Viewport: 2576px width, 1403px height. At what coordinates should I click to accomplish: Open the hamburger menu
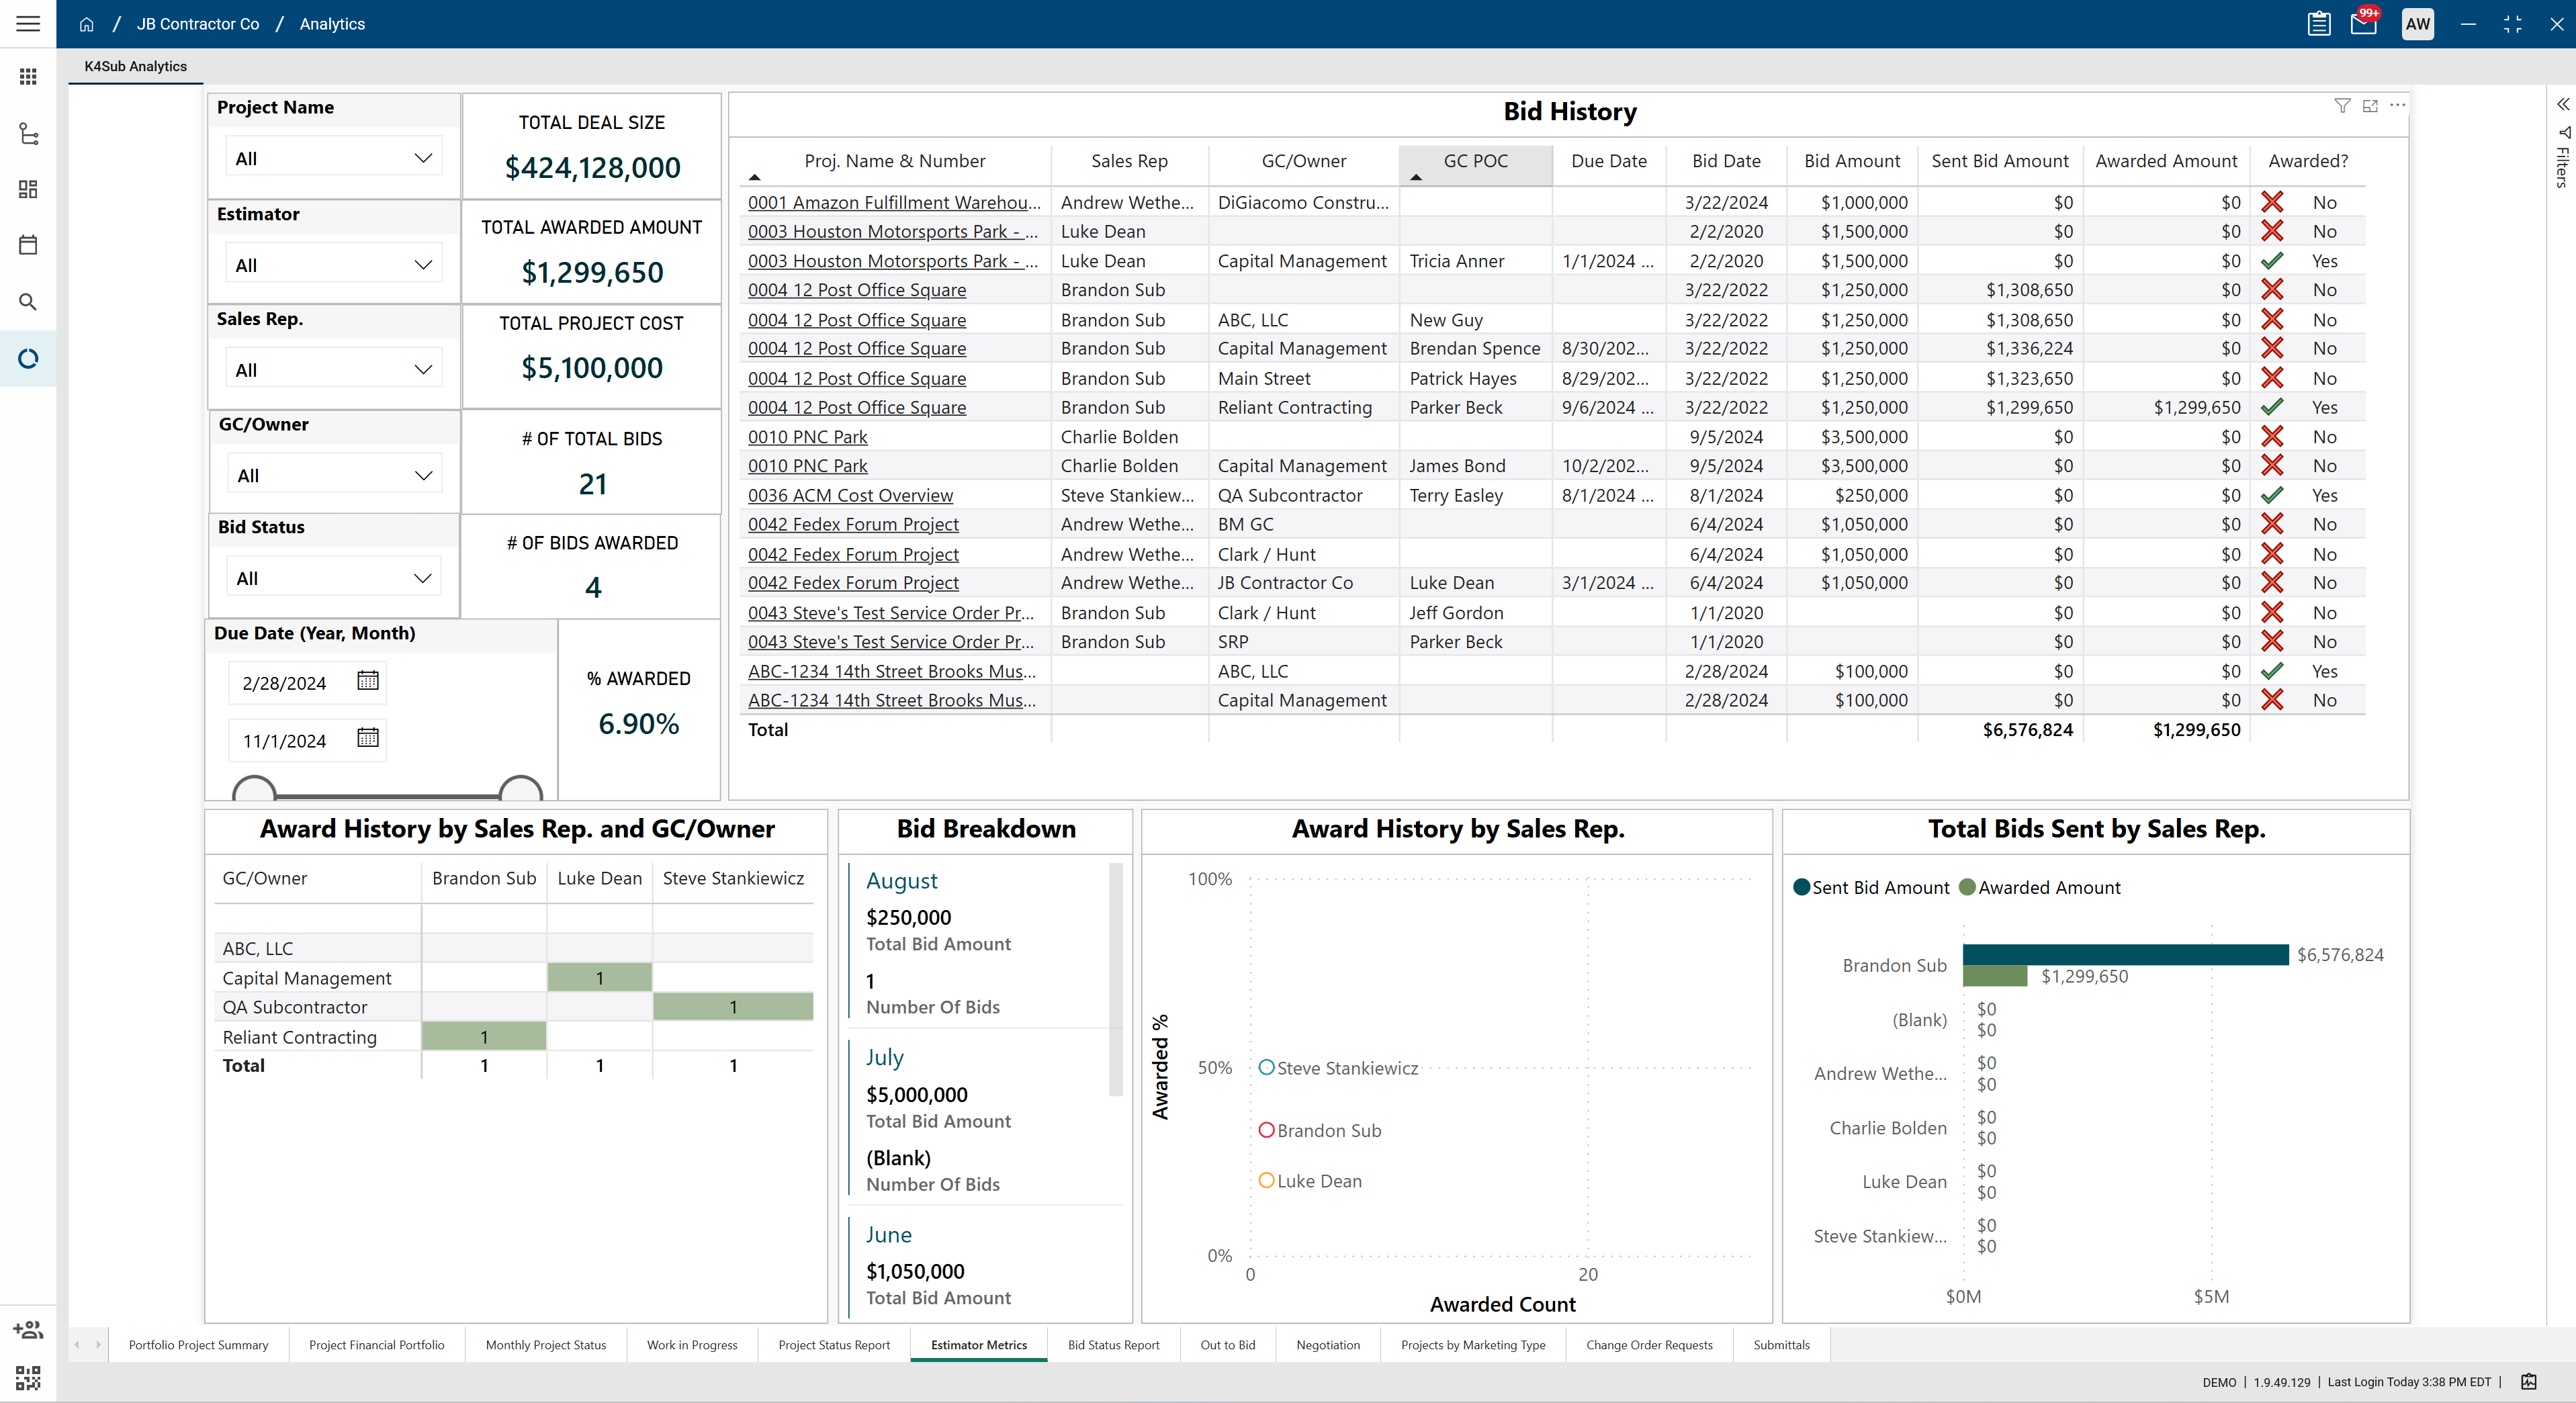click(28, 24)
